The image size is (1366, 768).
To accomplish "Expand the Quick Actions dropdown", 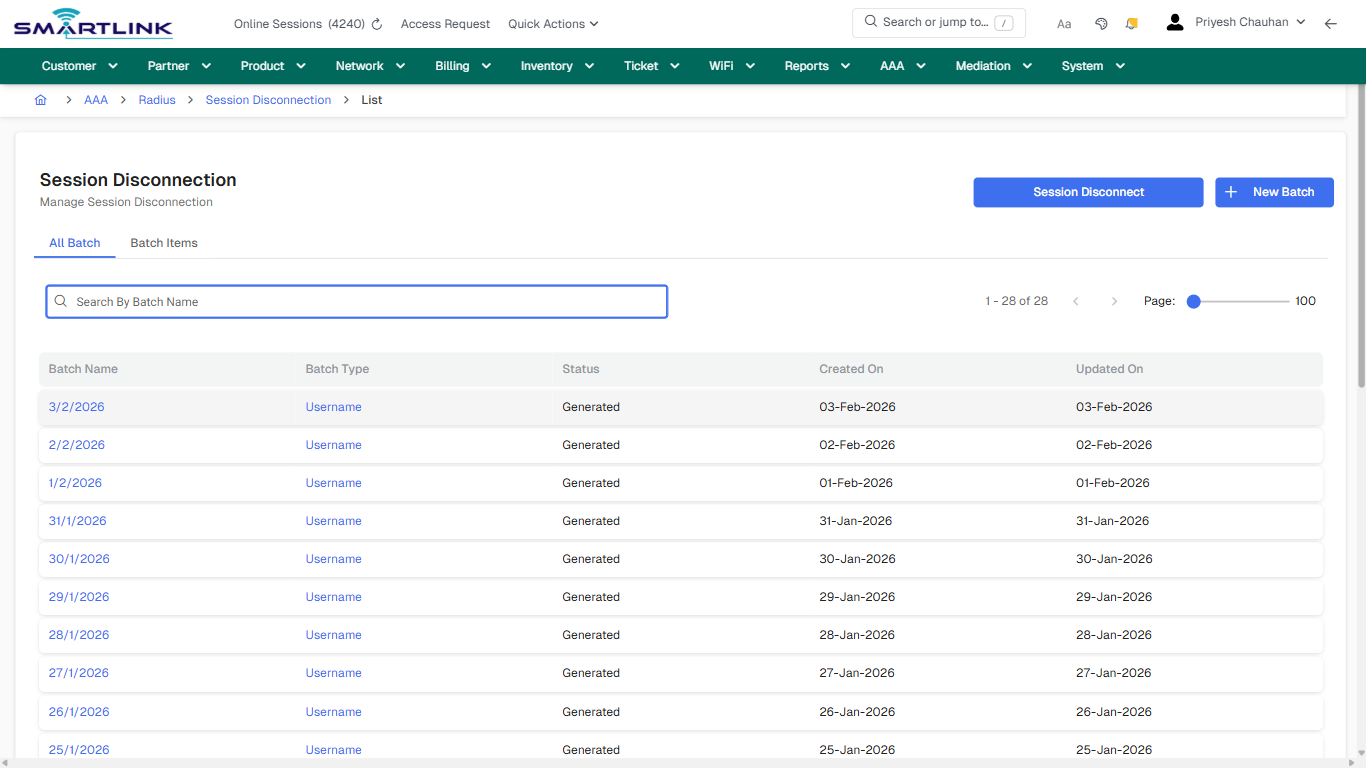I will coord(553,23).
